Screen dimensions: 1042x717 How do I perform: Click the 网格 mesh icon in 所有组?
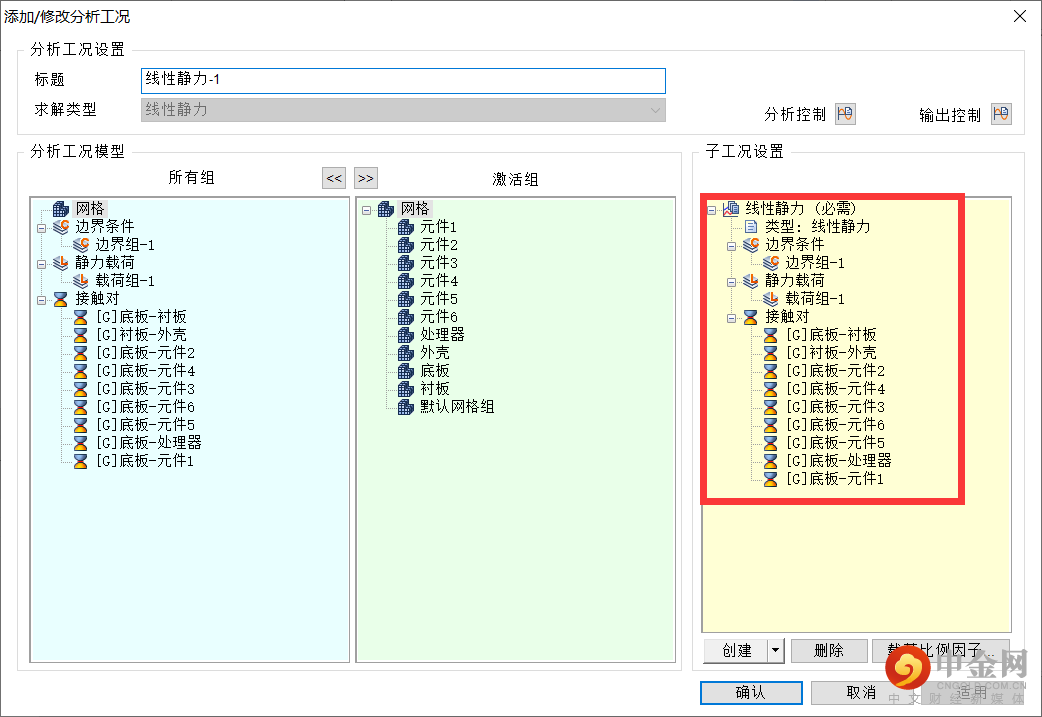pos(60,209)
